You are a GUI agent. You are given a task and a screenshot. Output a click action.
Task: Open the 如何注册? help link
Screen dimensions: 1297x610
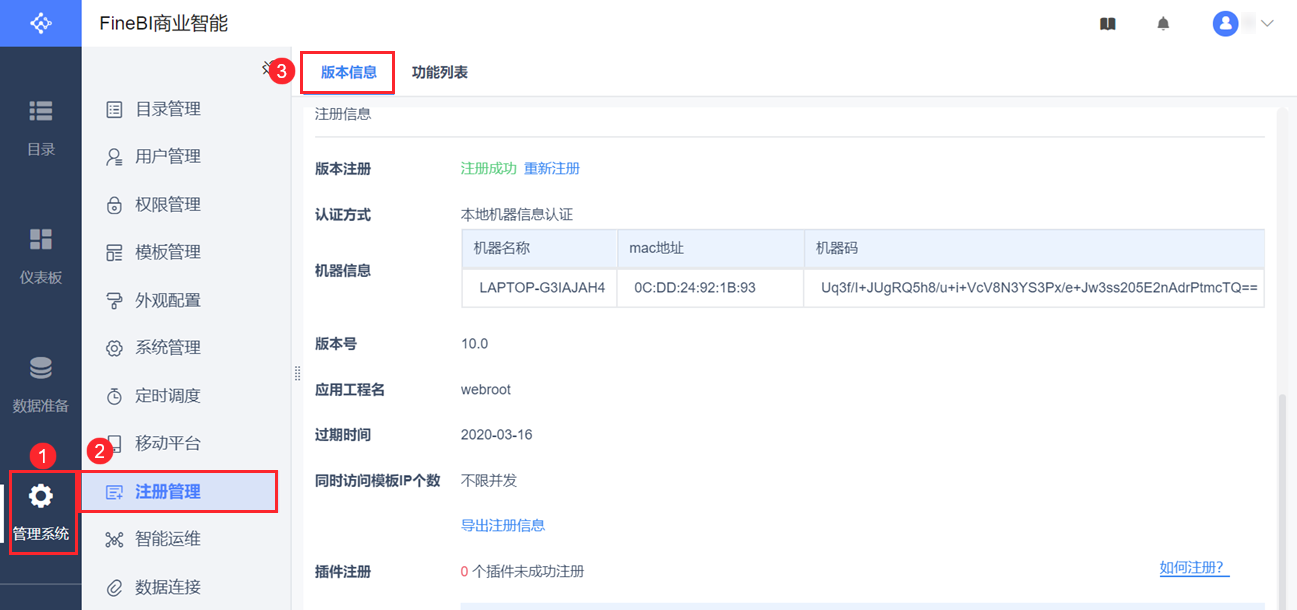(1194, 568)
